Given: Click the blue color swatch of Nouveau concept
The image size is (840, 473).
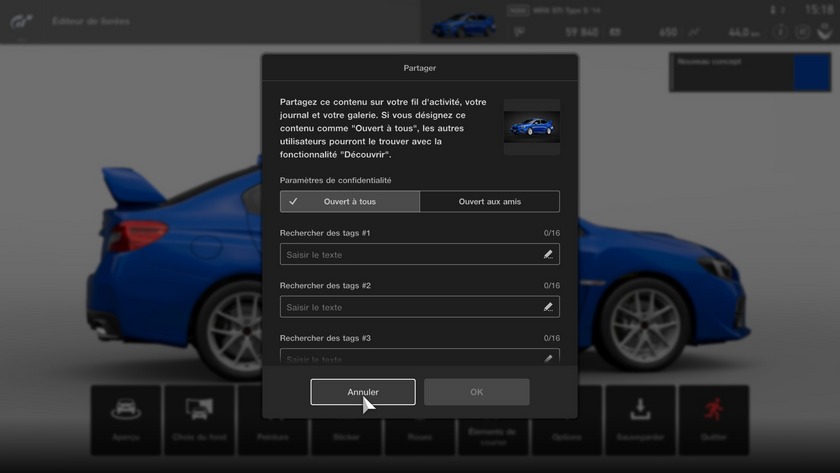Looking at the screenshot, I should coord(811,74).
